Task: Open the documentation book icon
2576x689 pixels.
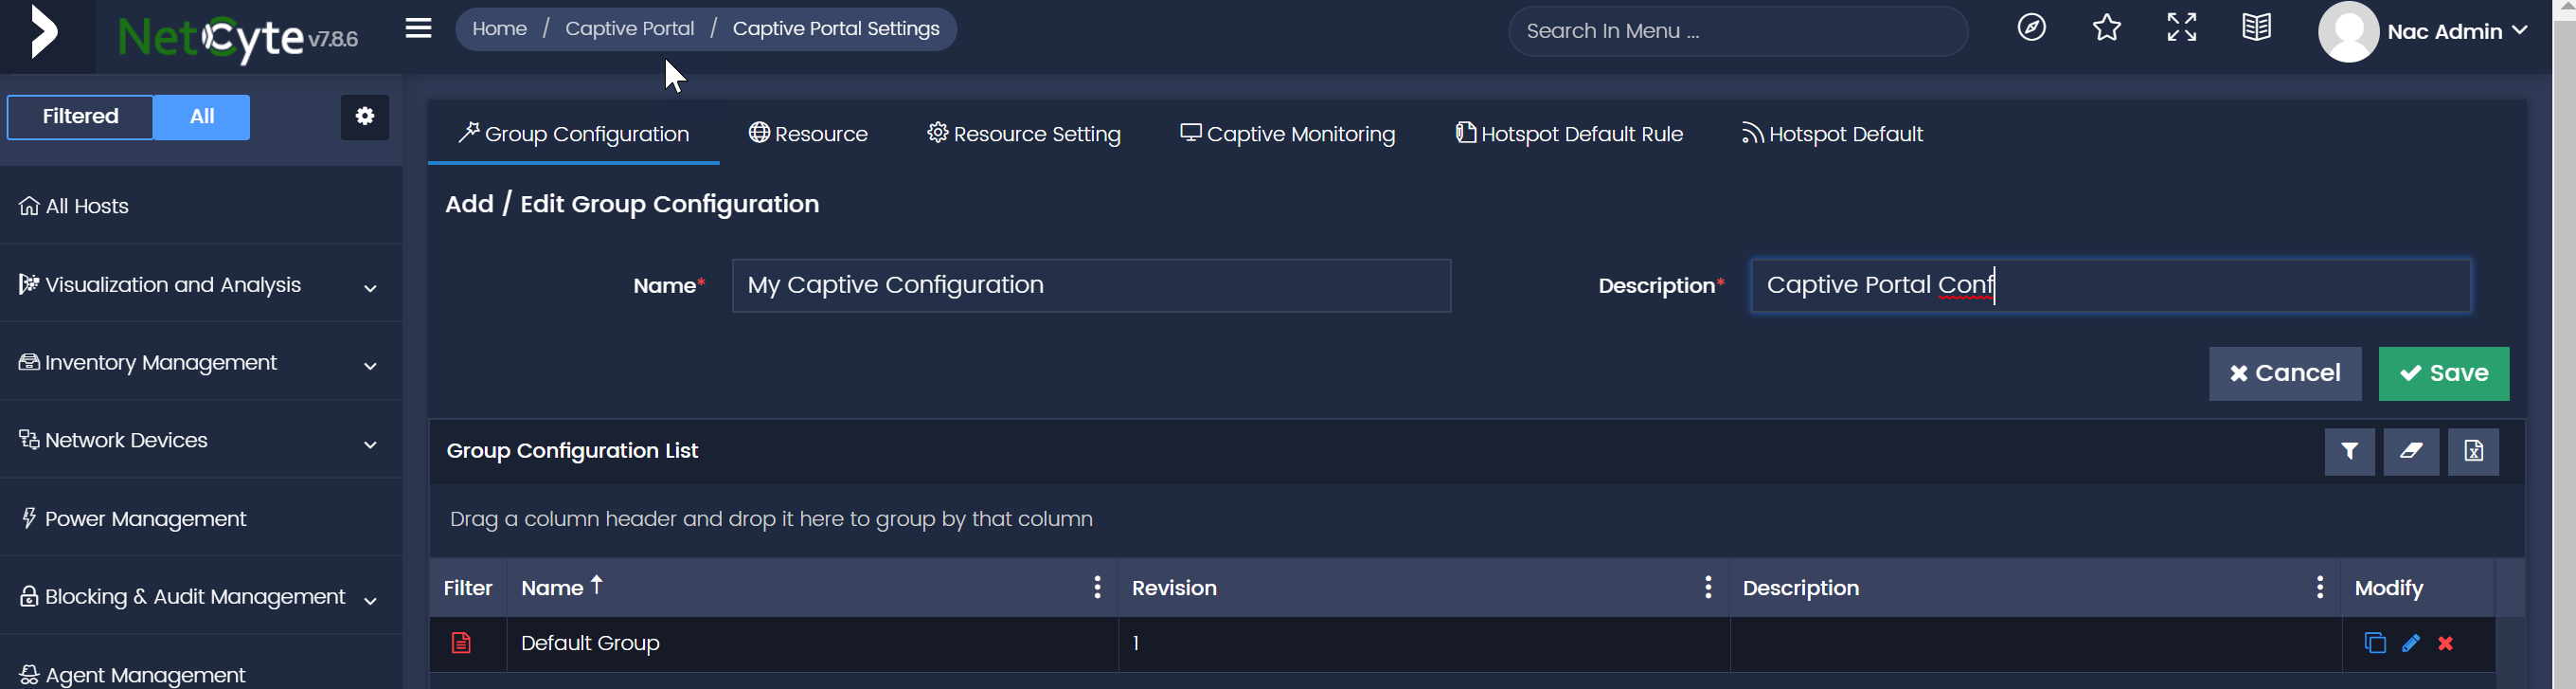Action: pos(2256,28)
